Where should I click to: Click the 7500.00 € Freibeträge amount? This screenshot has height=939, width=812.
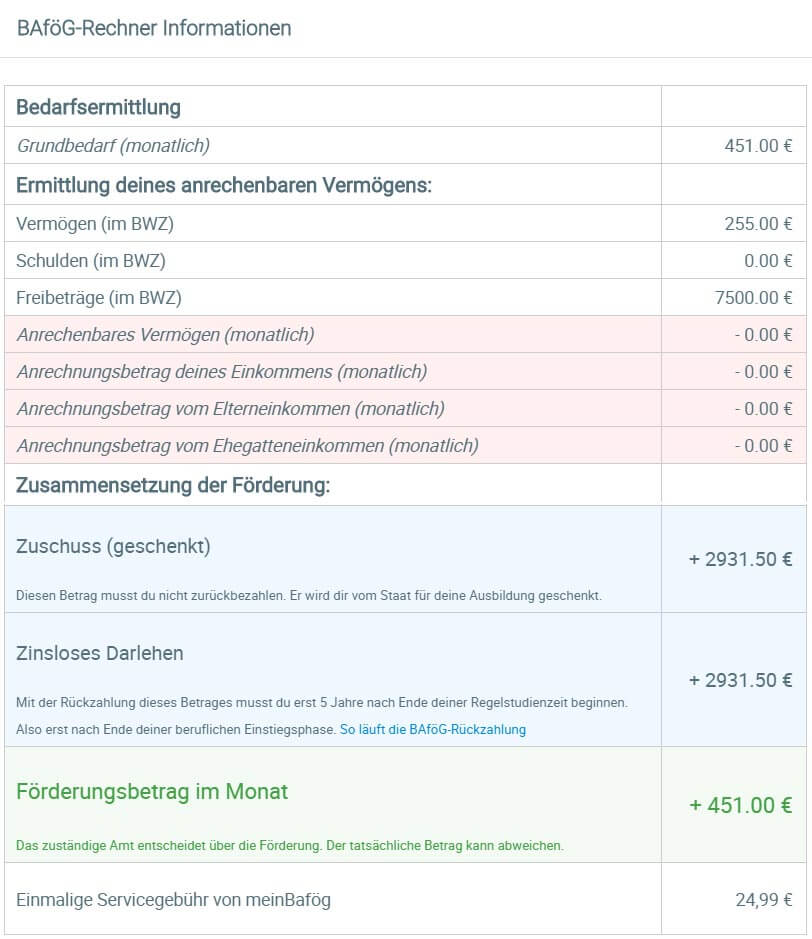click(x=753, y=298)
